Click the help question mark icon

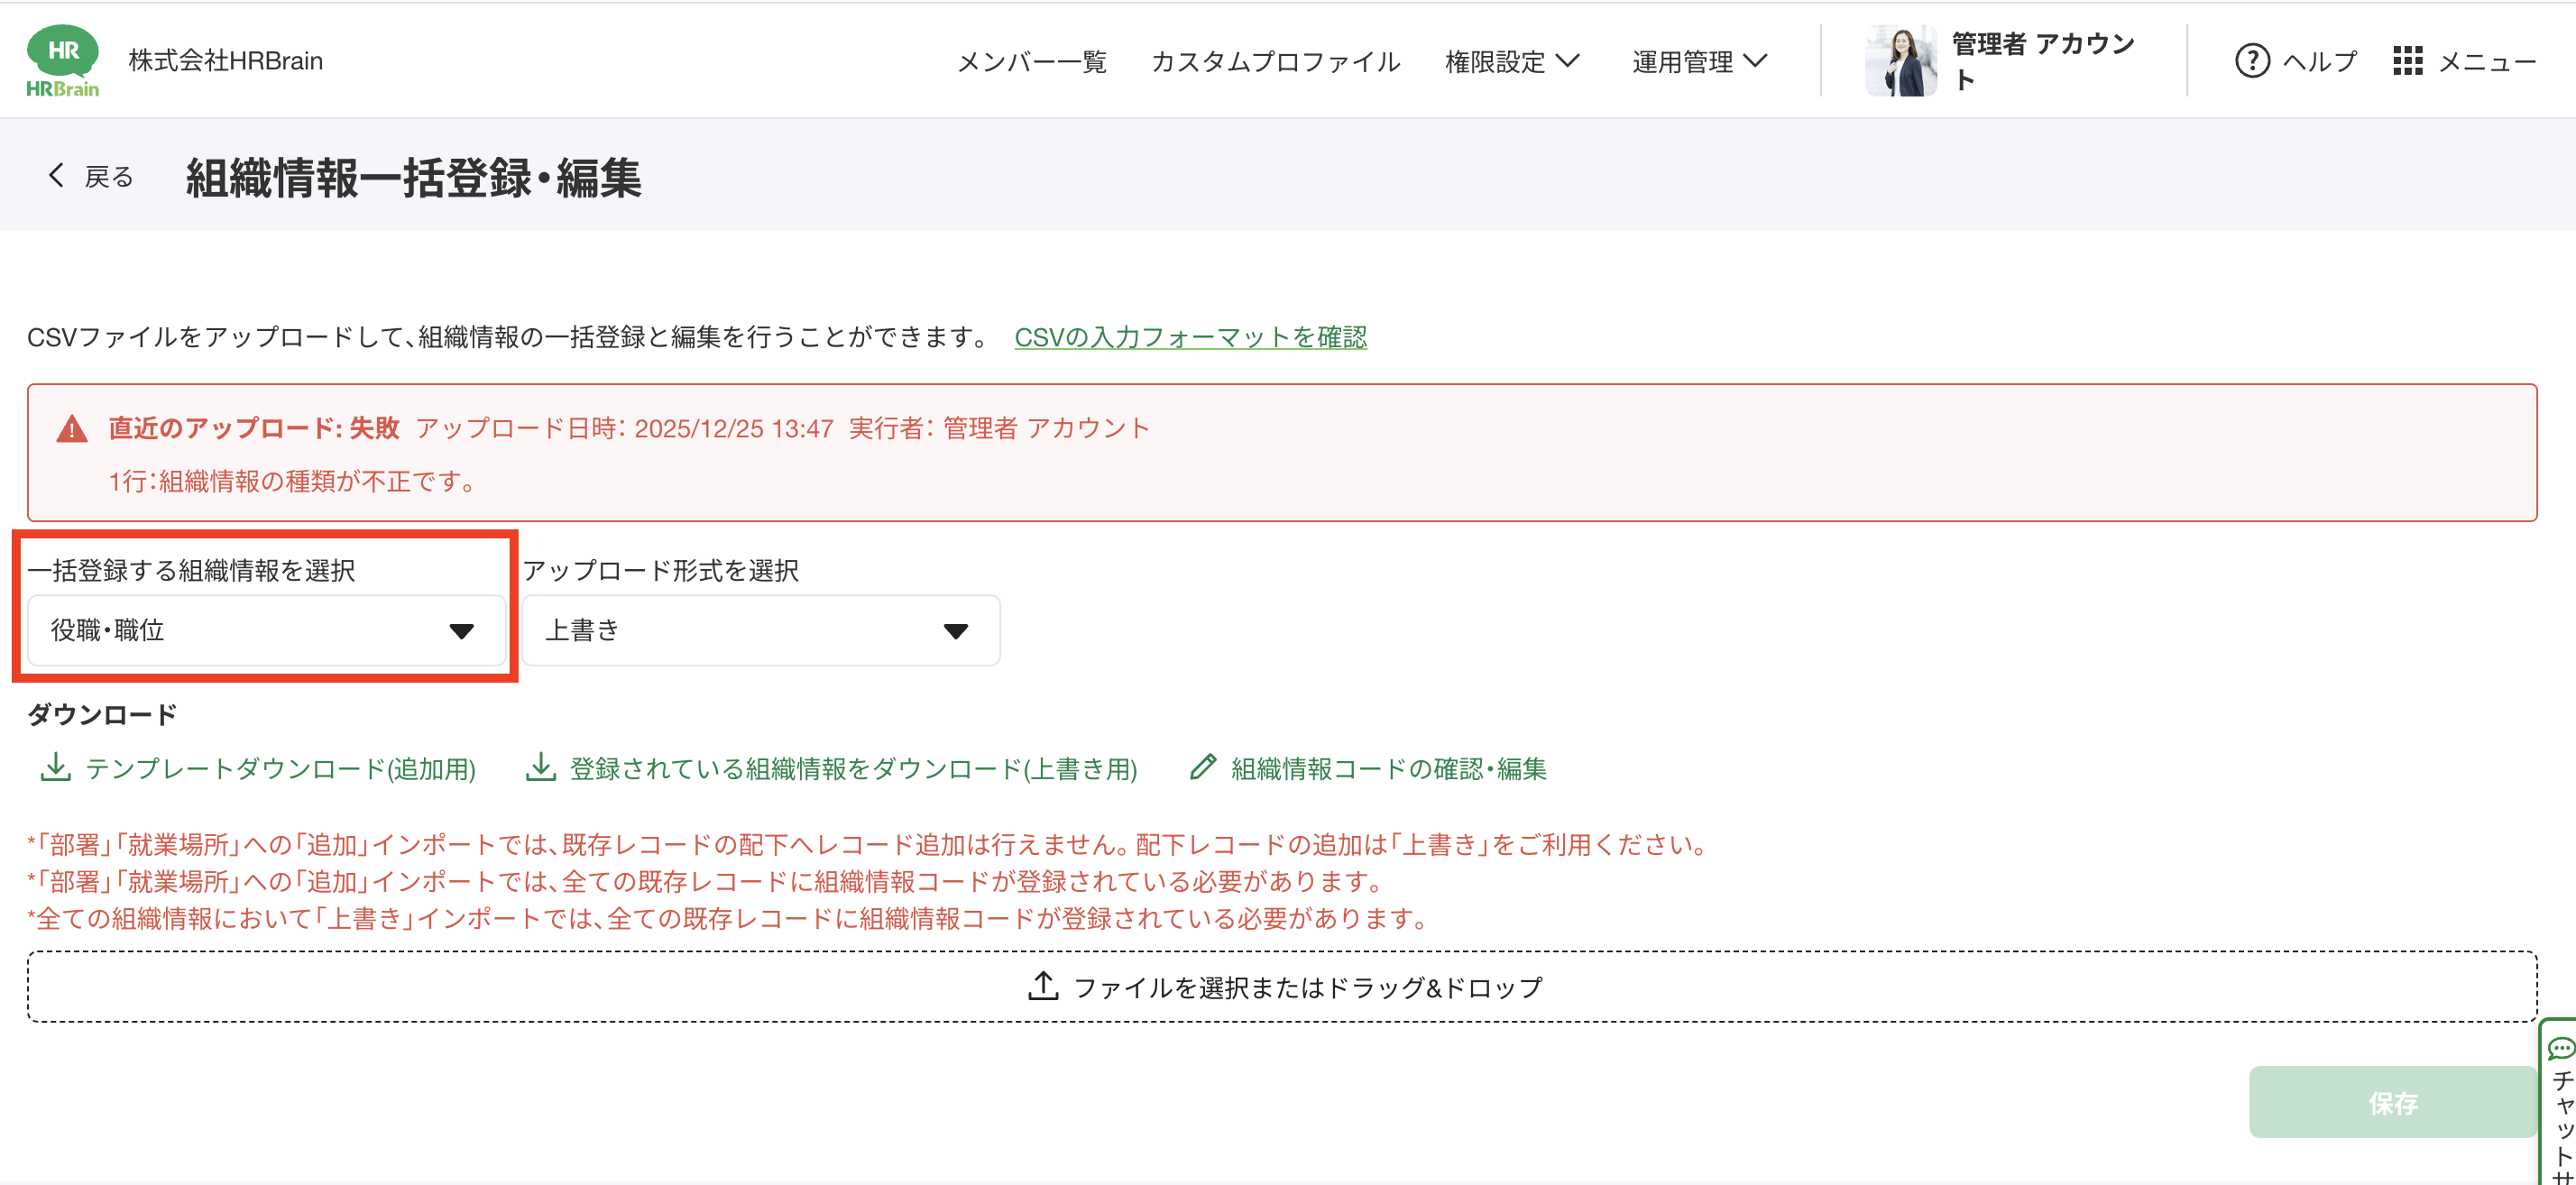click(x=2251, y=61)
